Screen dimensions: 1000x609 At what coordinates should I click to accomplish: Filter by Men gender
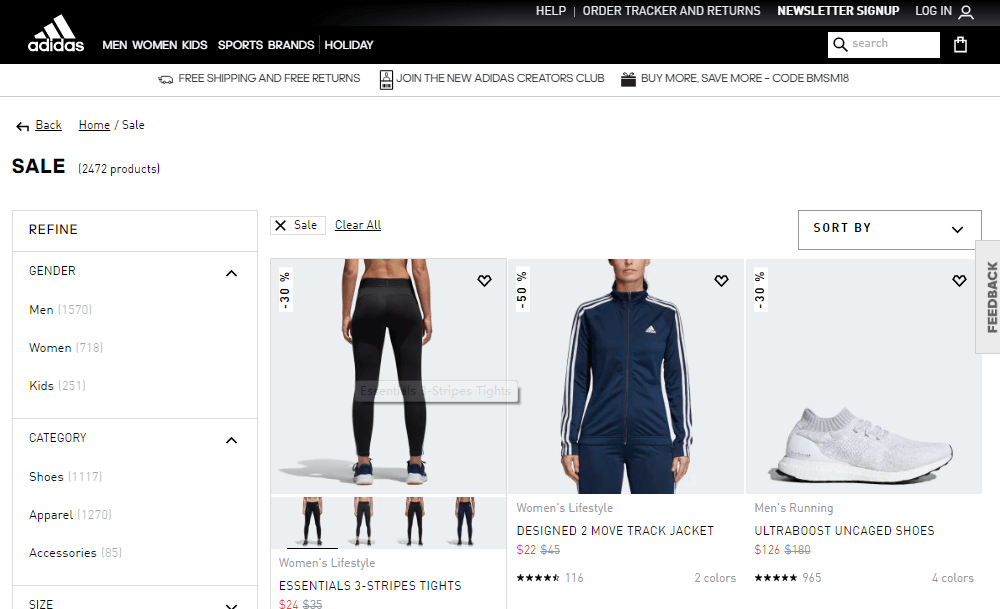point(61,310)
